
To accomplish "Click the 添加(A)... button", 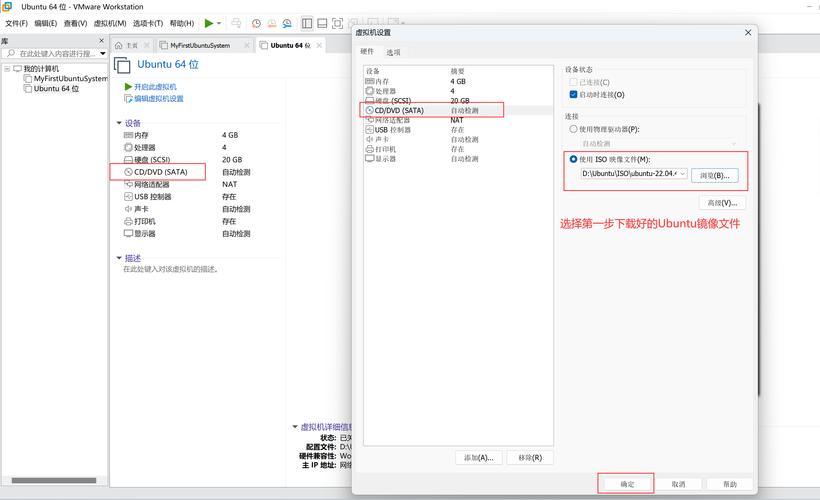I will pos(479,458).
